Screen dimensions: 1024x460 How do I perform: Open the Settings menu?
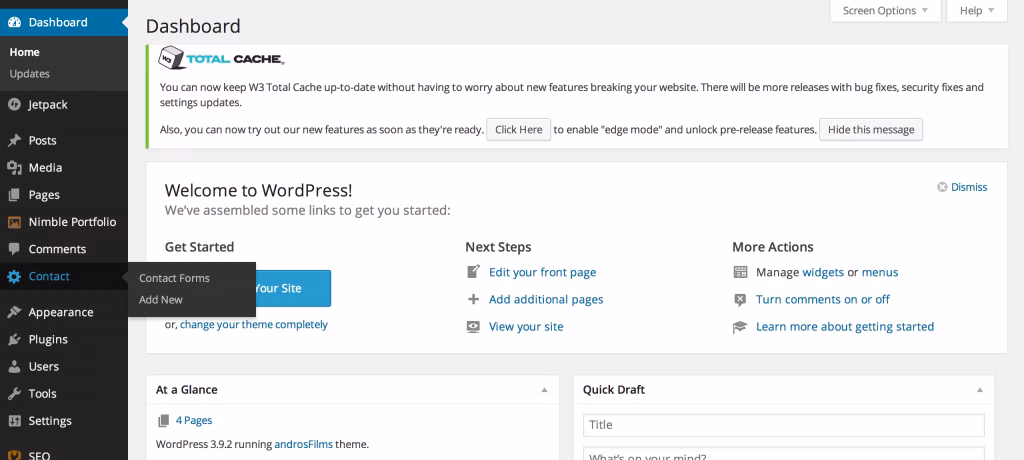pos(64,421)
